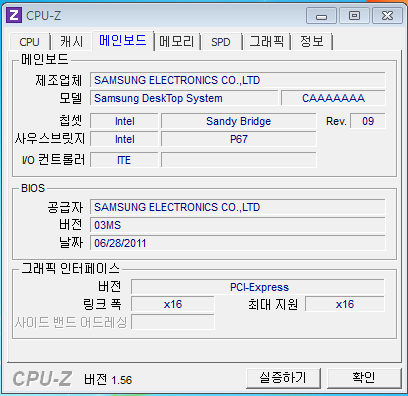This screenshot has width=408, height=396.
Task: Click the disabled sideband addressing field
Action: click(x=173, y=322)
